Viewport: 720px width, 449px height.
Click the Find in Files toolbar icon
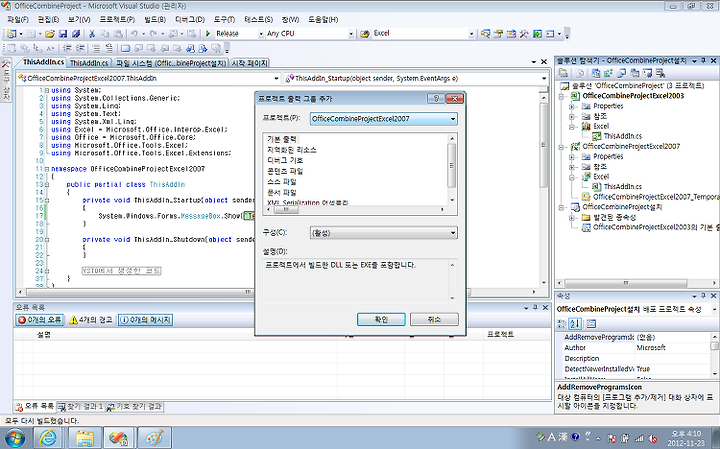(x=365, y=34)
